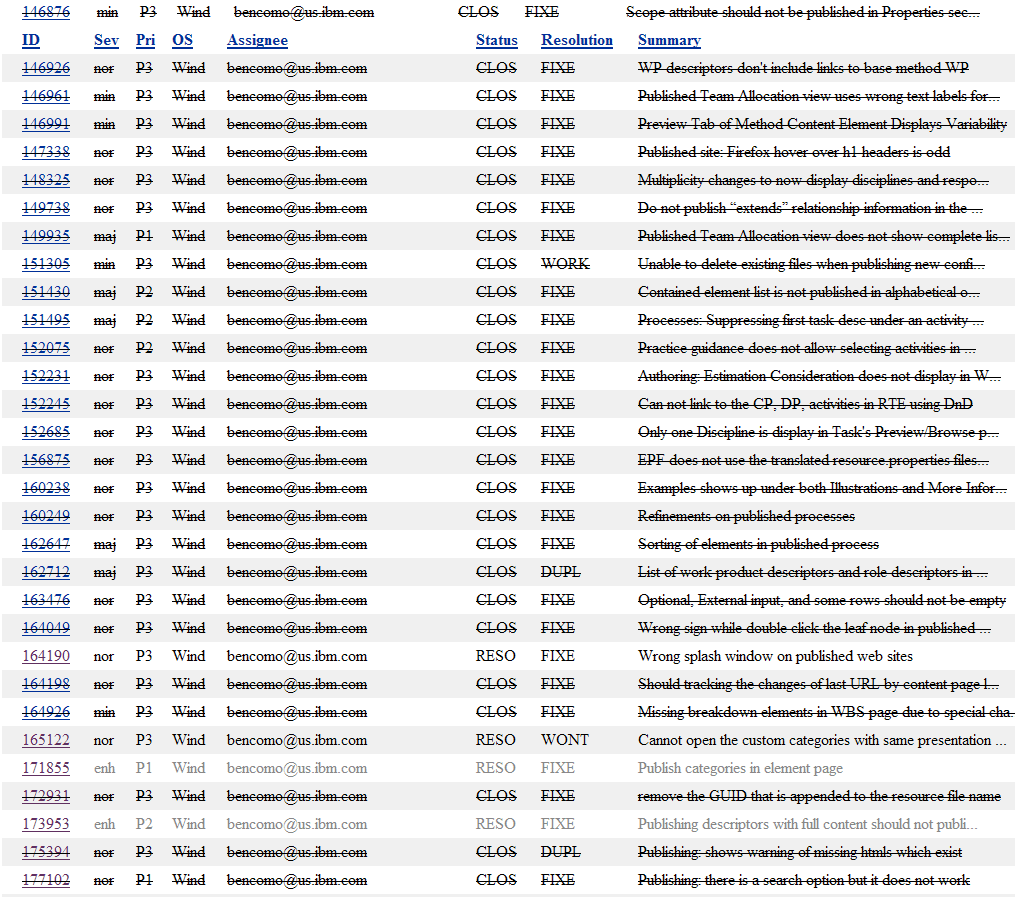Sort by Status column header
This screenshot has width=1015, height=897.
tap(496, 40)
